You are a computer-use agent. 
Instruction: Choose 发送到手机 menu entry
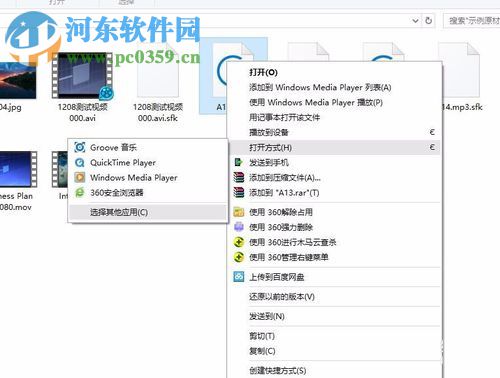coord(334,162)
